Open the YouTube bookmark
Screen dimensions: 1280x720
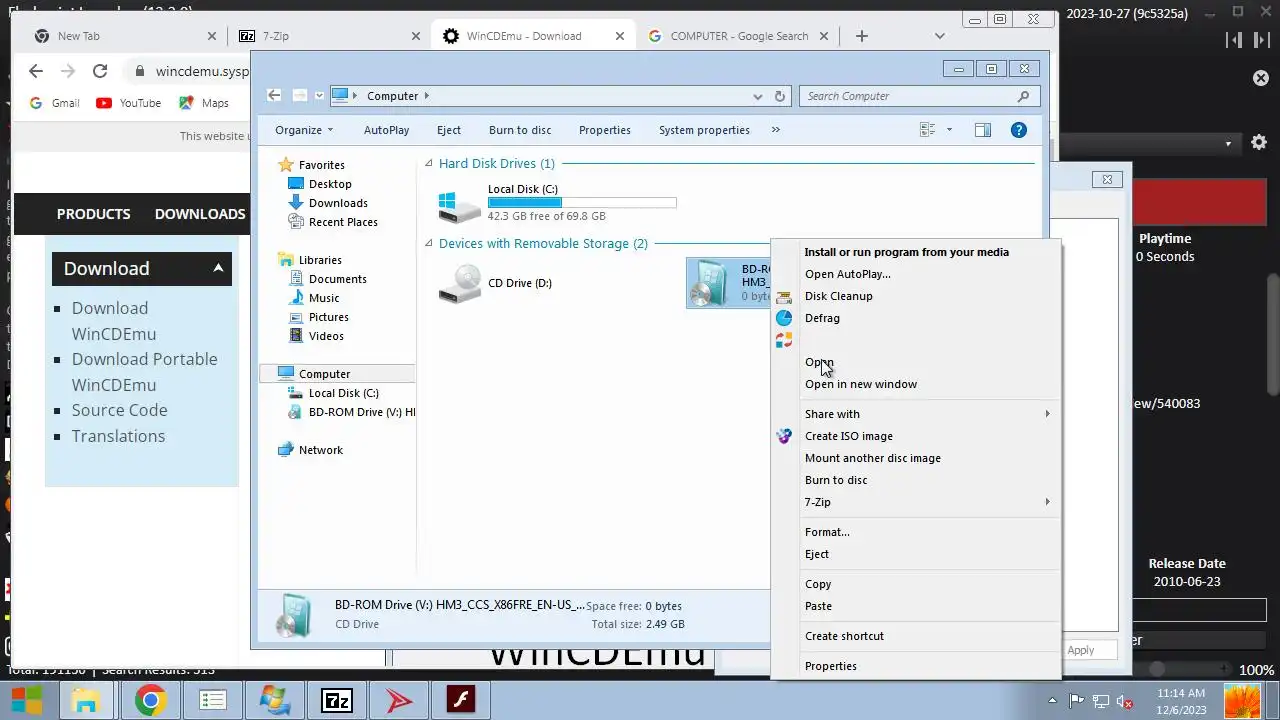point(128,103)
